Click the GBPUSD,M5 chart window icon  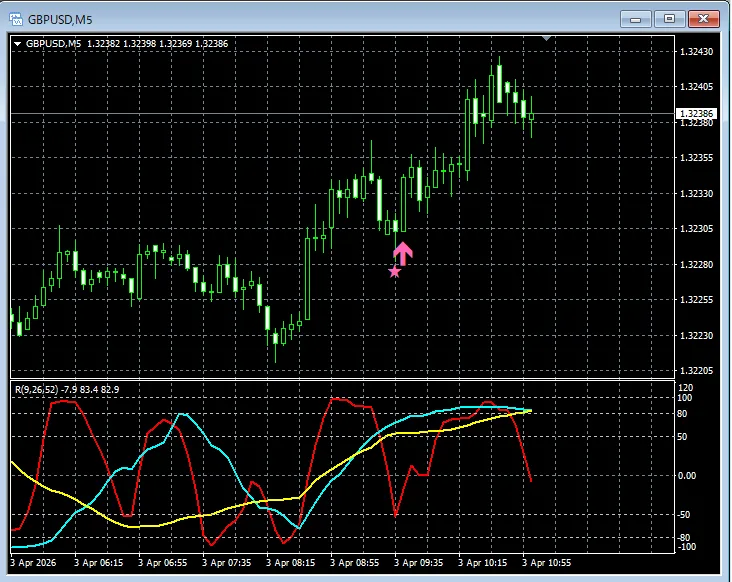(x=16, y=19)
